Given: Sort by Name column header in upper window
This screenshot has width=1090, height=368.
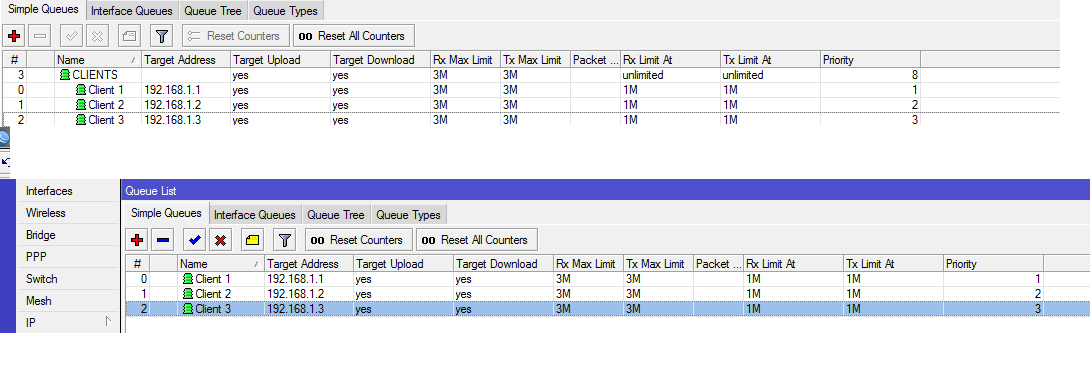Looking at the screenshot, I should (98, 60).
